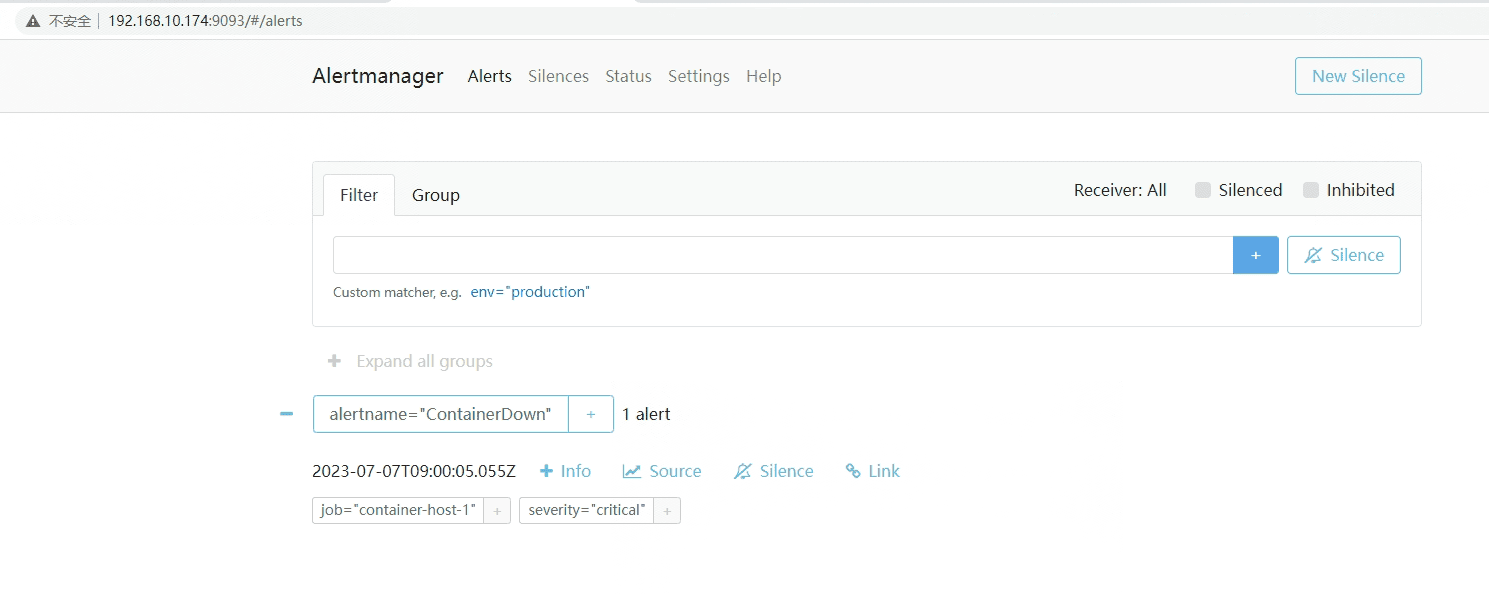The width and height of the screenshot is (1489, 594).
Task: Apply the env="production" example matcher
Action: (x=530, y=292)
